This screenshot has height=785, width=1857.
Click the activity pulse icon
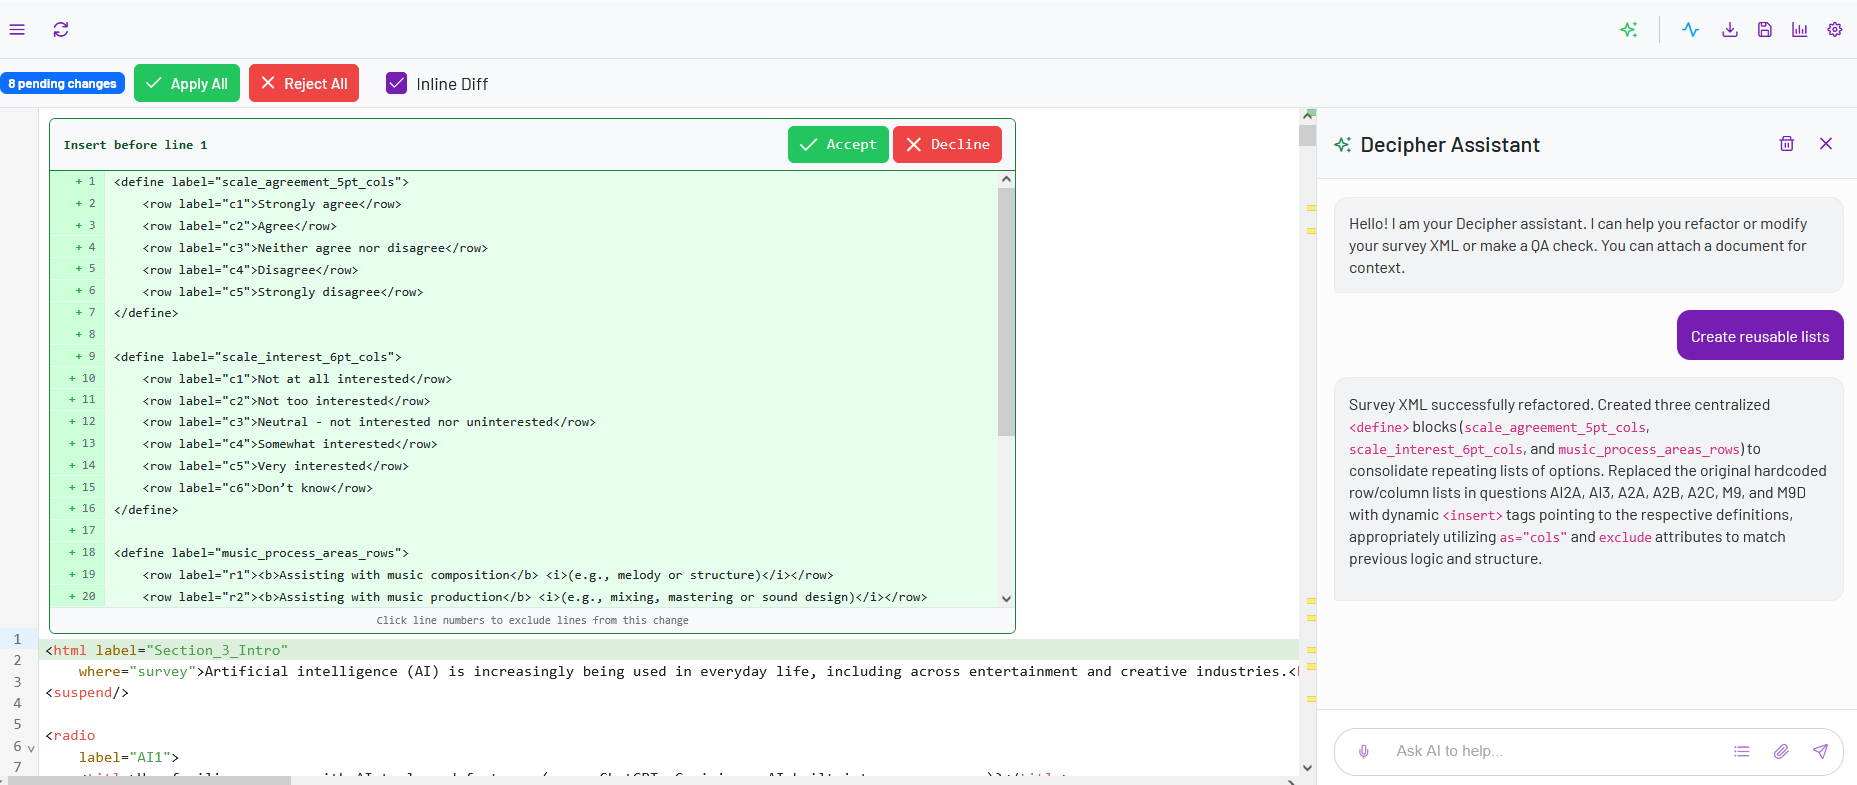tap(1691, 30)
